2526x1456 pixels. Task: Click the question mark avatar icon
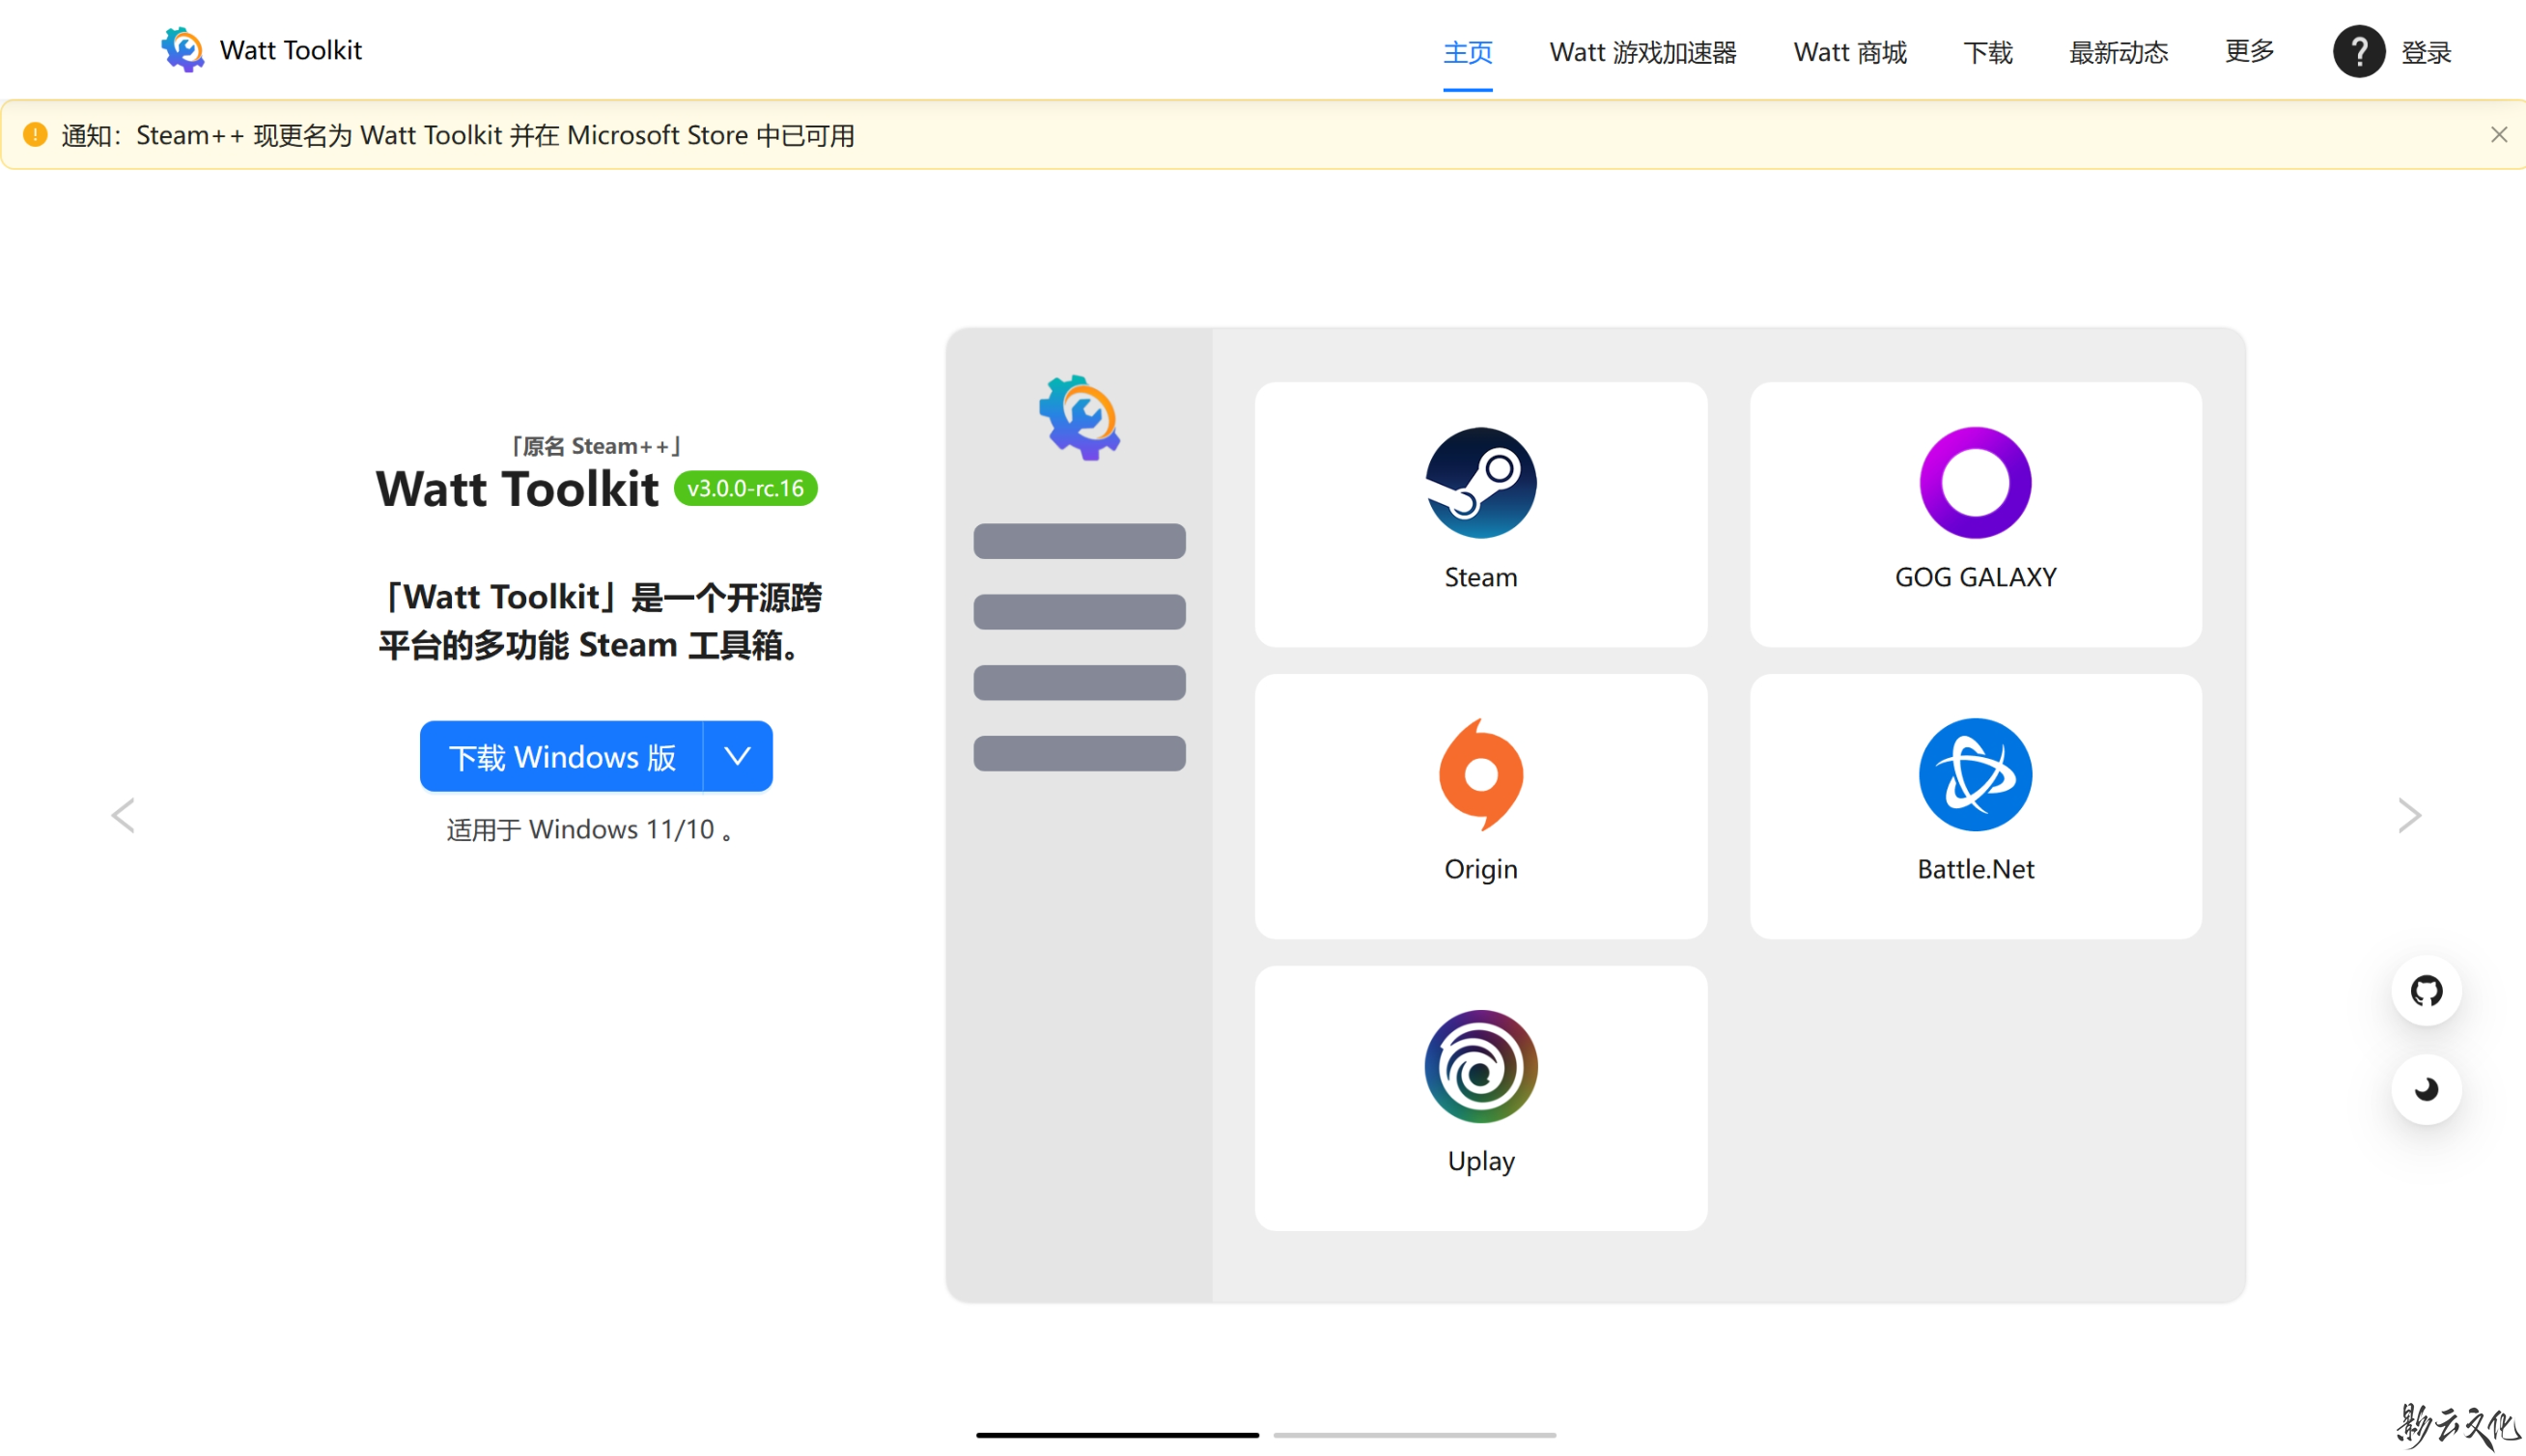(2358, 51)
